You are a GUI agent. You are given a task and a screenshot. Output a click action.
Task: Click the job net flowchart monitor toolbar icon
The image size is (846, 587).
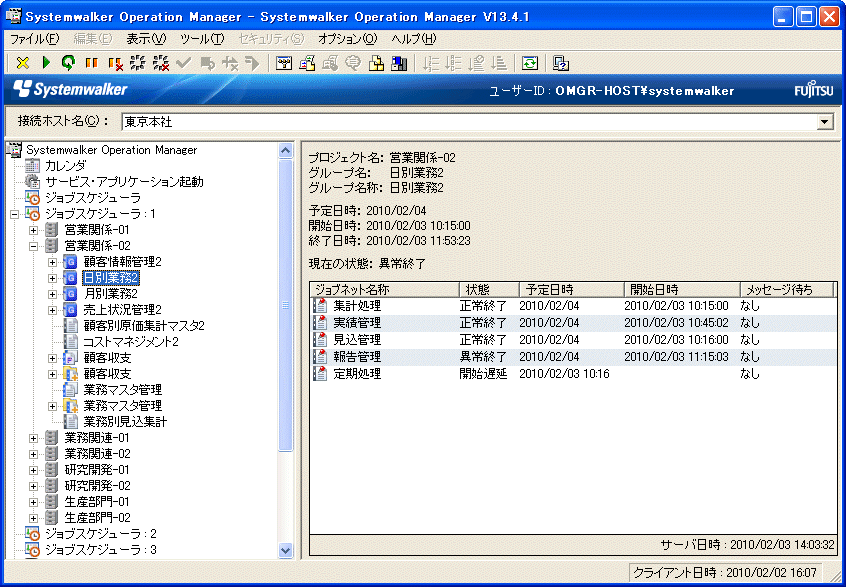click(x=284, y=64)
